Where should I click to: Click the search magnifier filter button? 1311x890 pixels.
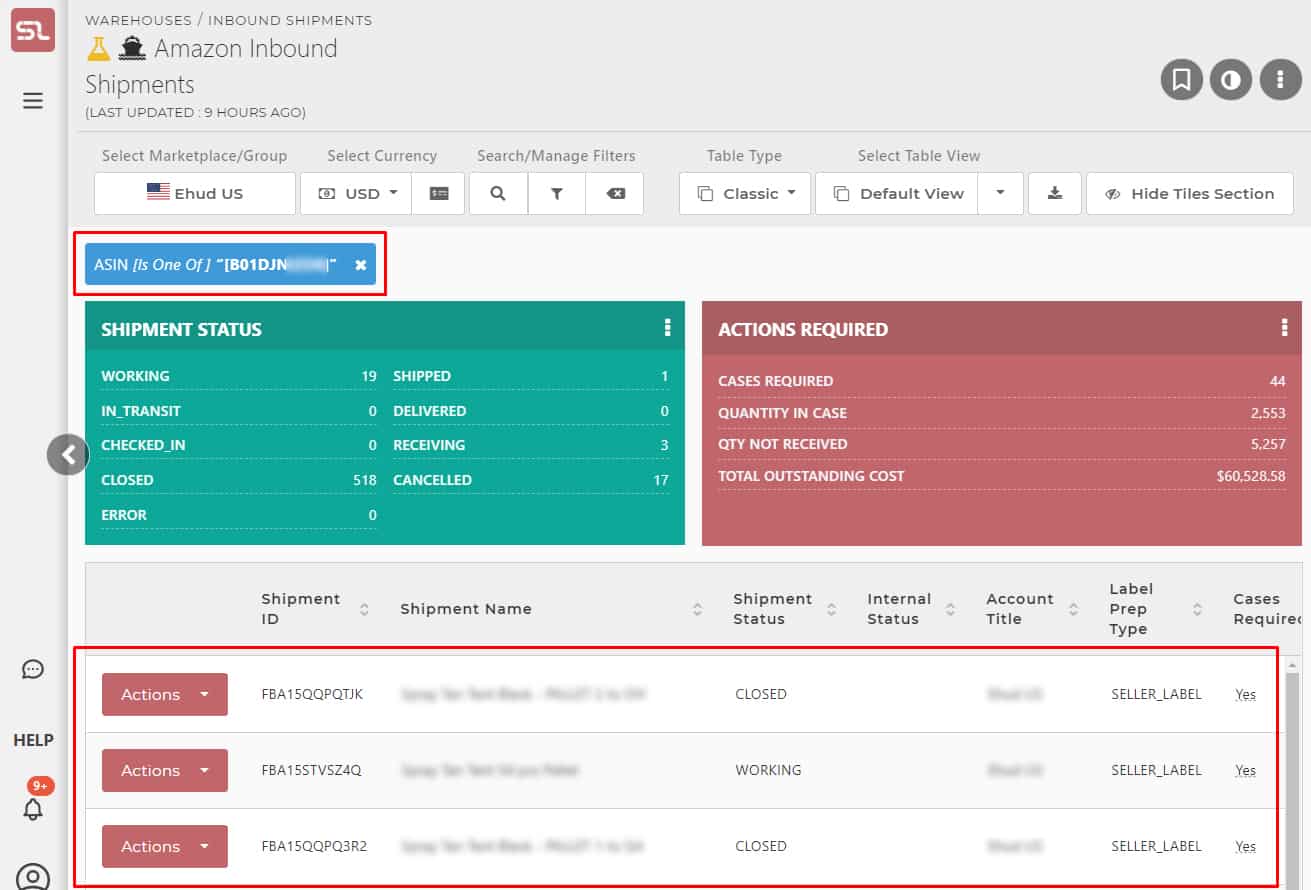click(x=498, y=194)
